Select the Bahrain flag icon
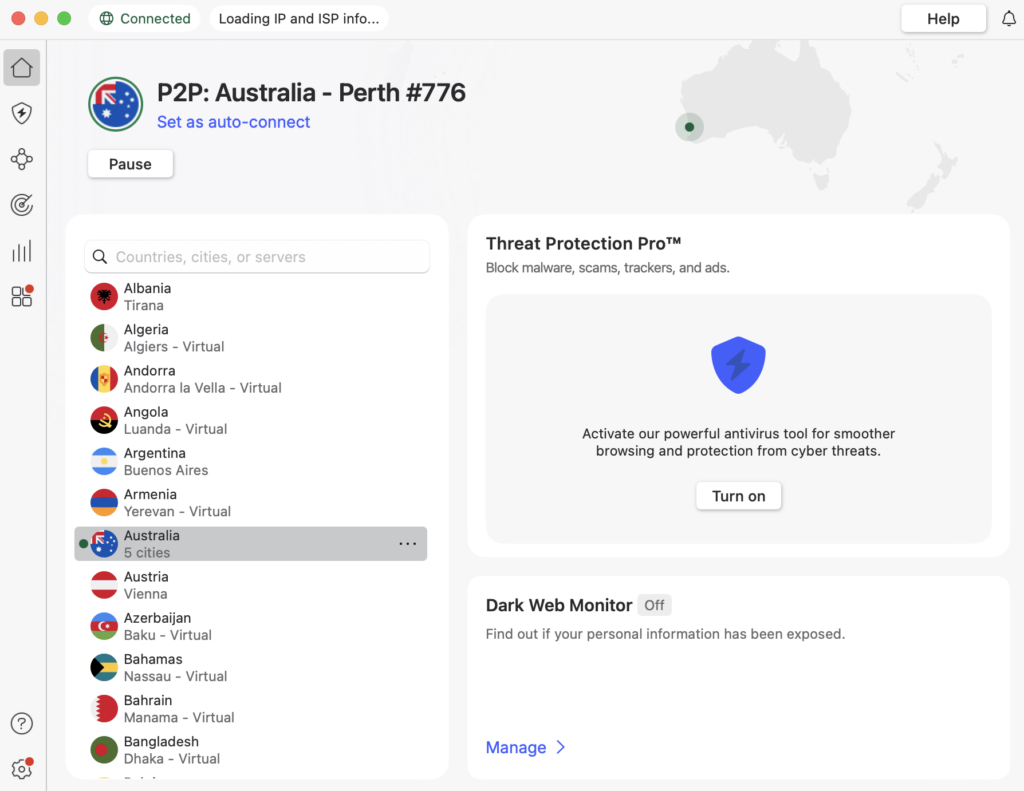Screen dimensions: 1024x791 pyautogui.click(x=104, y=708)
